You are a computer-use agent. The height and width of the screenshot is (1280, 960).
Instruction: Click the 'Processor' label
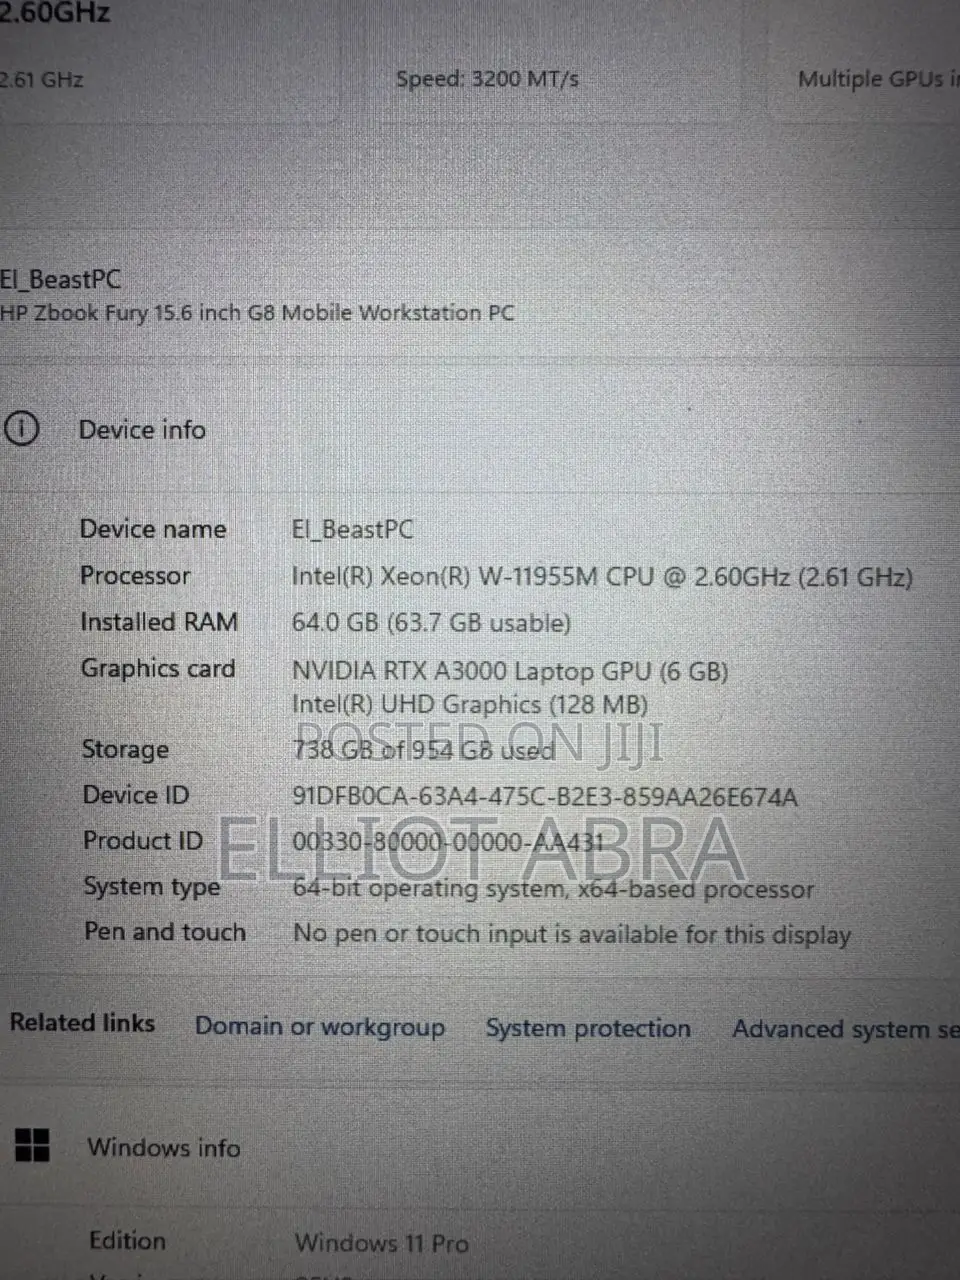coord(135,575)
